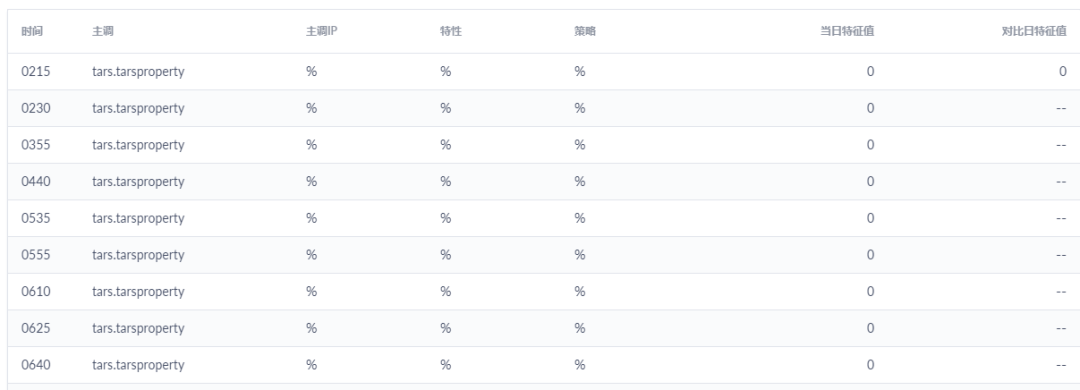Click the 当日特征值 column header
The image size is (1080, 390).
click(x=847, y=31)
